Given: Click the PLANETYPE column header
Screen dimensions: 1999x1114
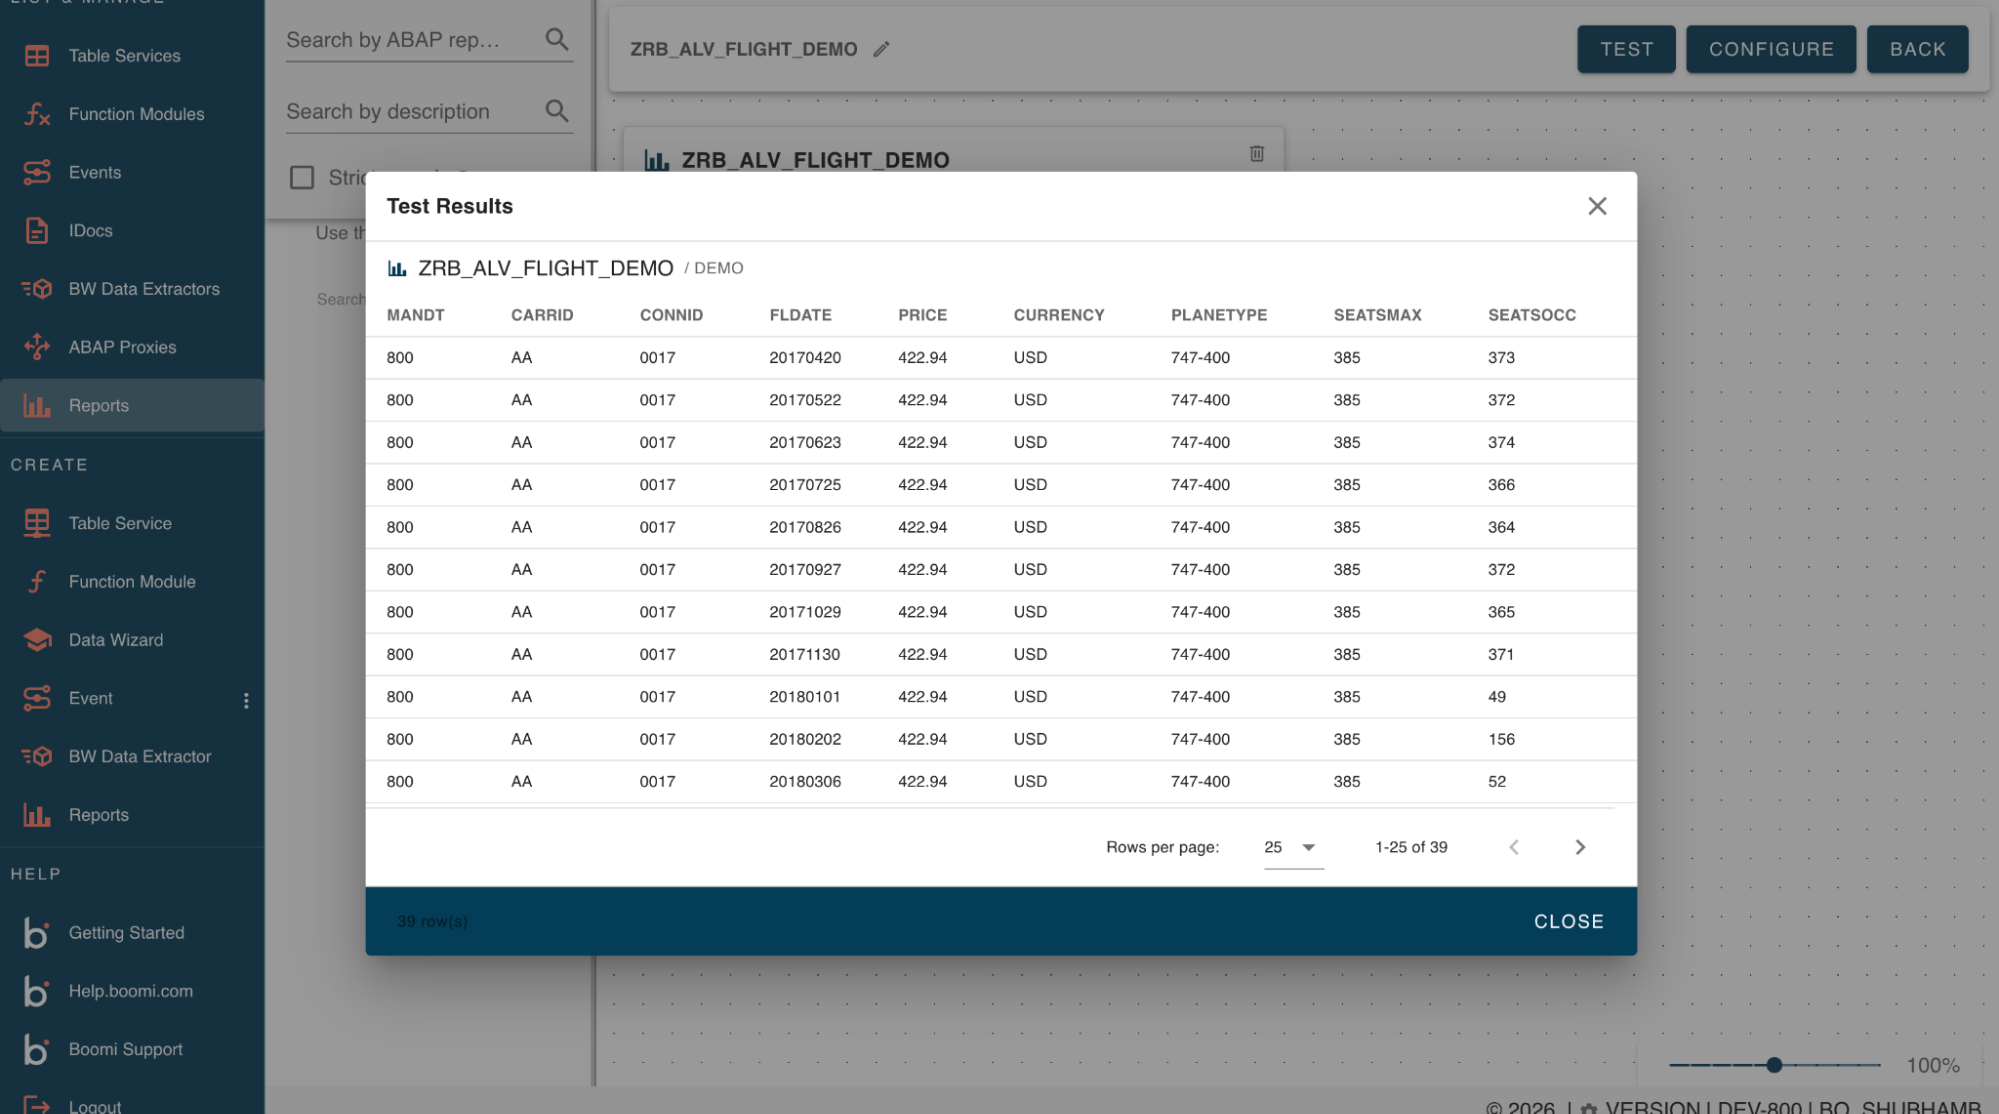Looking at the screenshot, I should click(x=1218, y=315).
